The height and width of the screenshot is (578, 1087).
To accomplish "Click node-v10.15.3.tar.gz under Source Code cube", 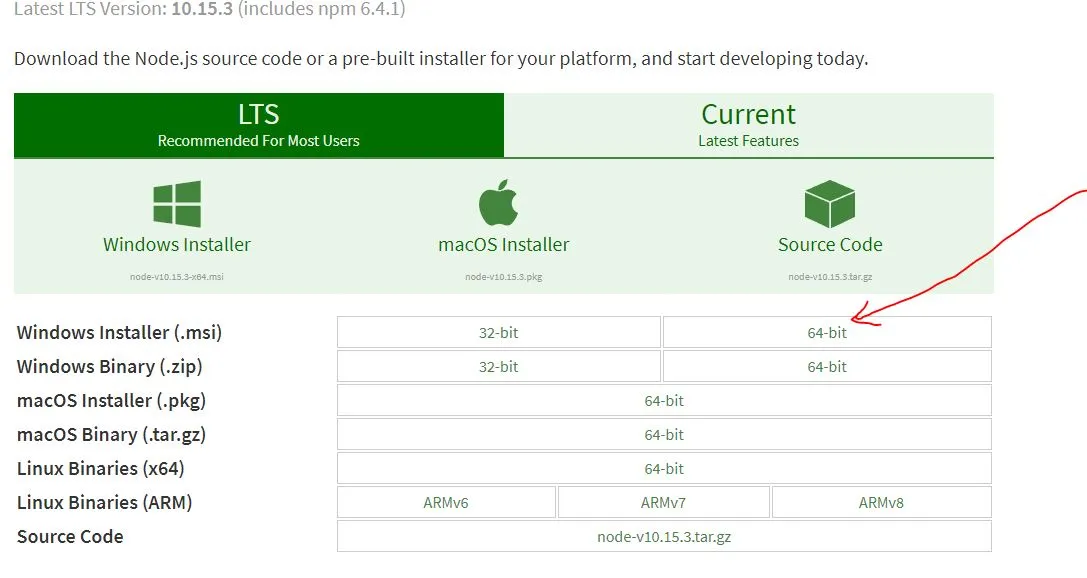I will tap(830, 277).
